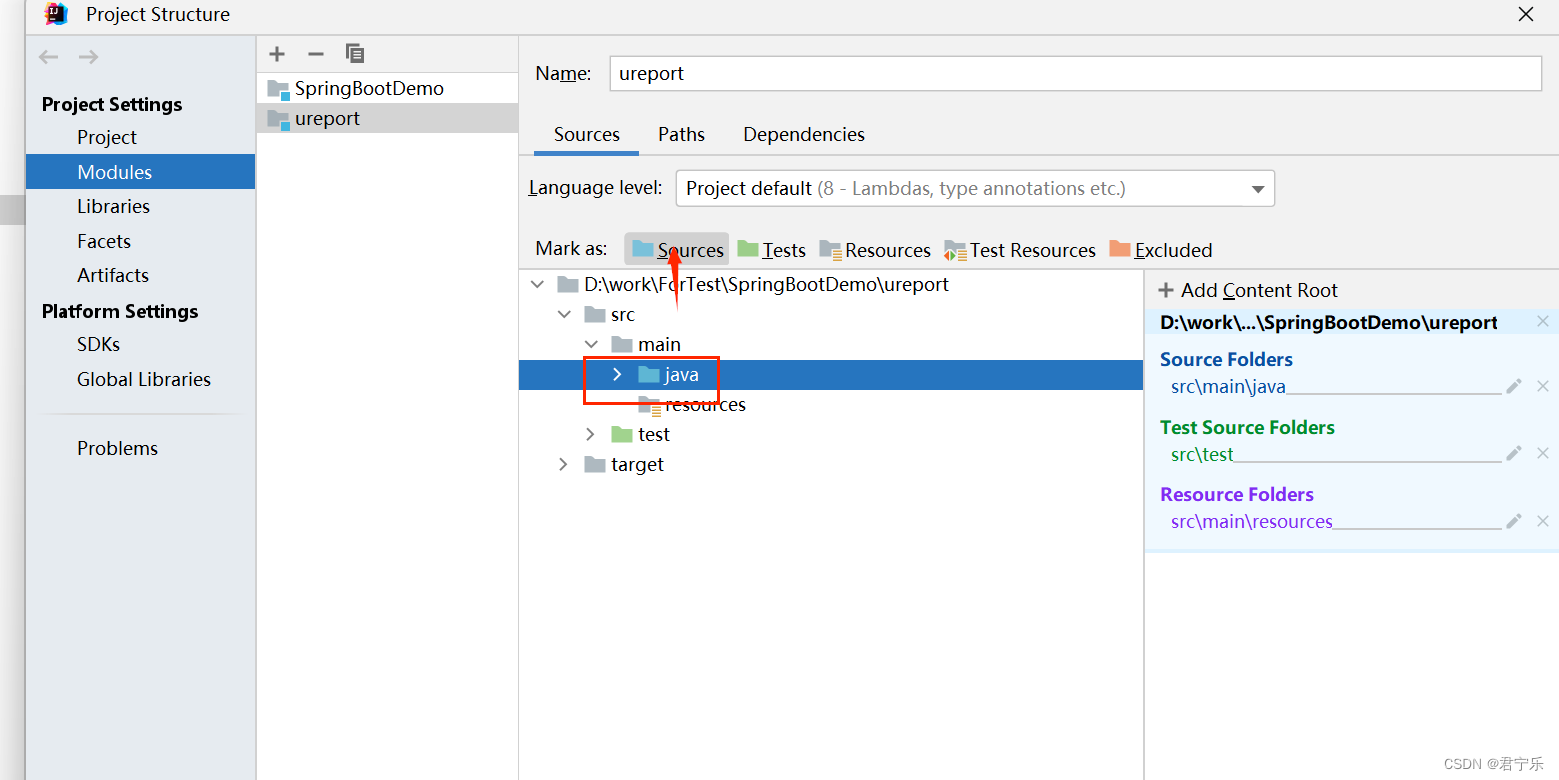Navigate back using the left arrow

click(x=48, y=57)
